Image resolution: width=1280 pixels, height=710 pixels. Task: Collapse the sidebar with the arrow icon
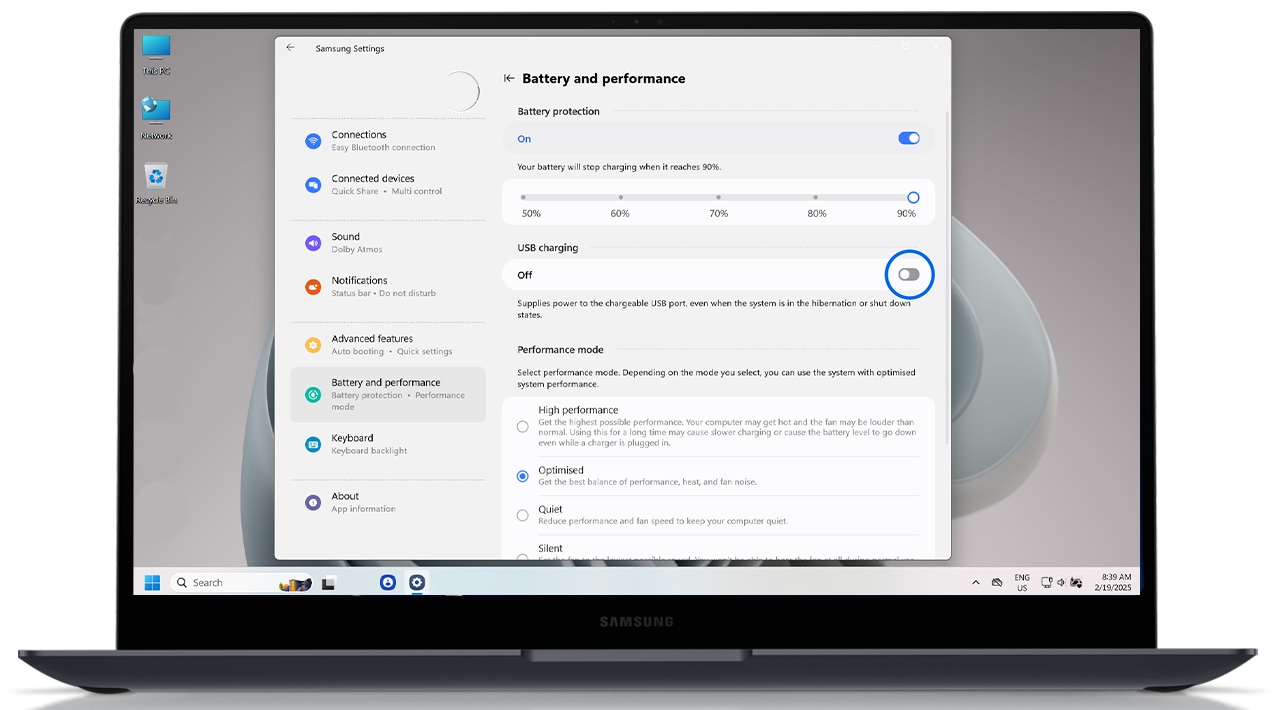coord(509,78)
